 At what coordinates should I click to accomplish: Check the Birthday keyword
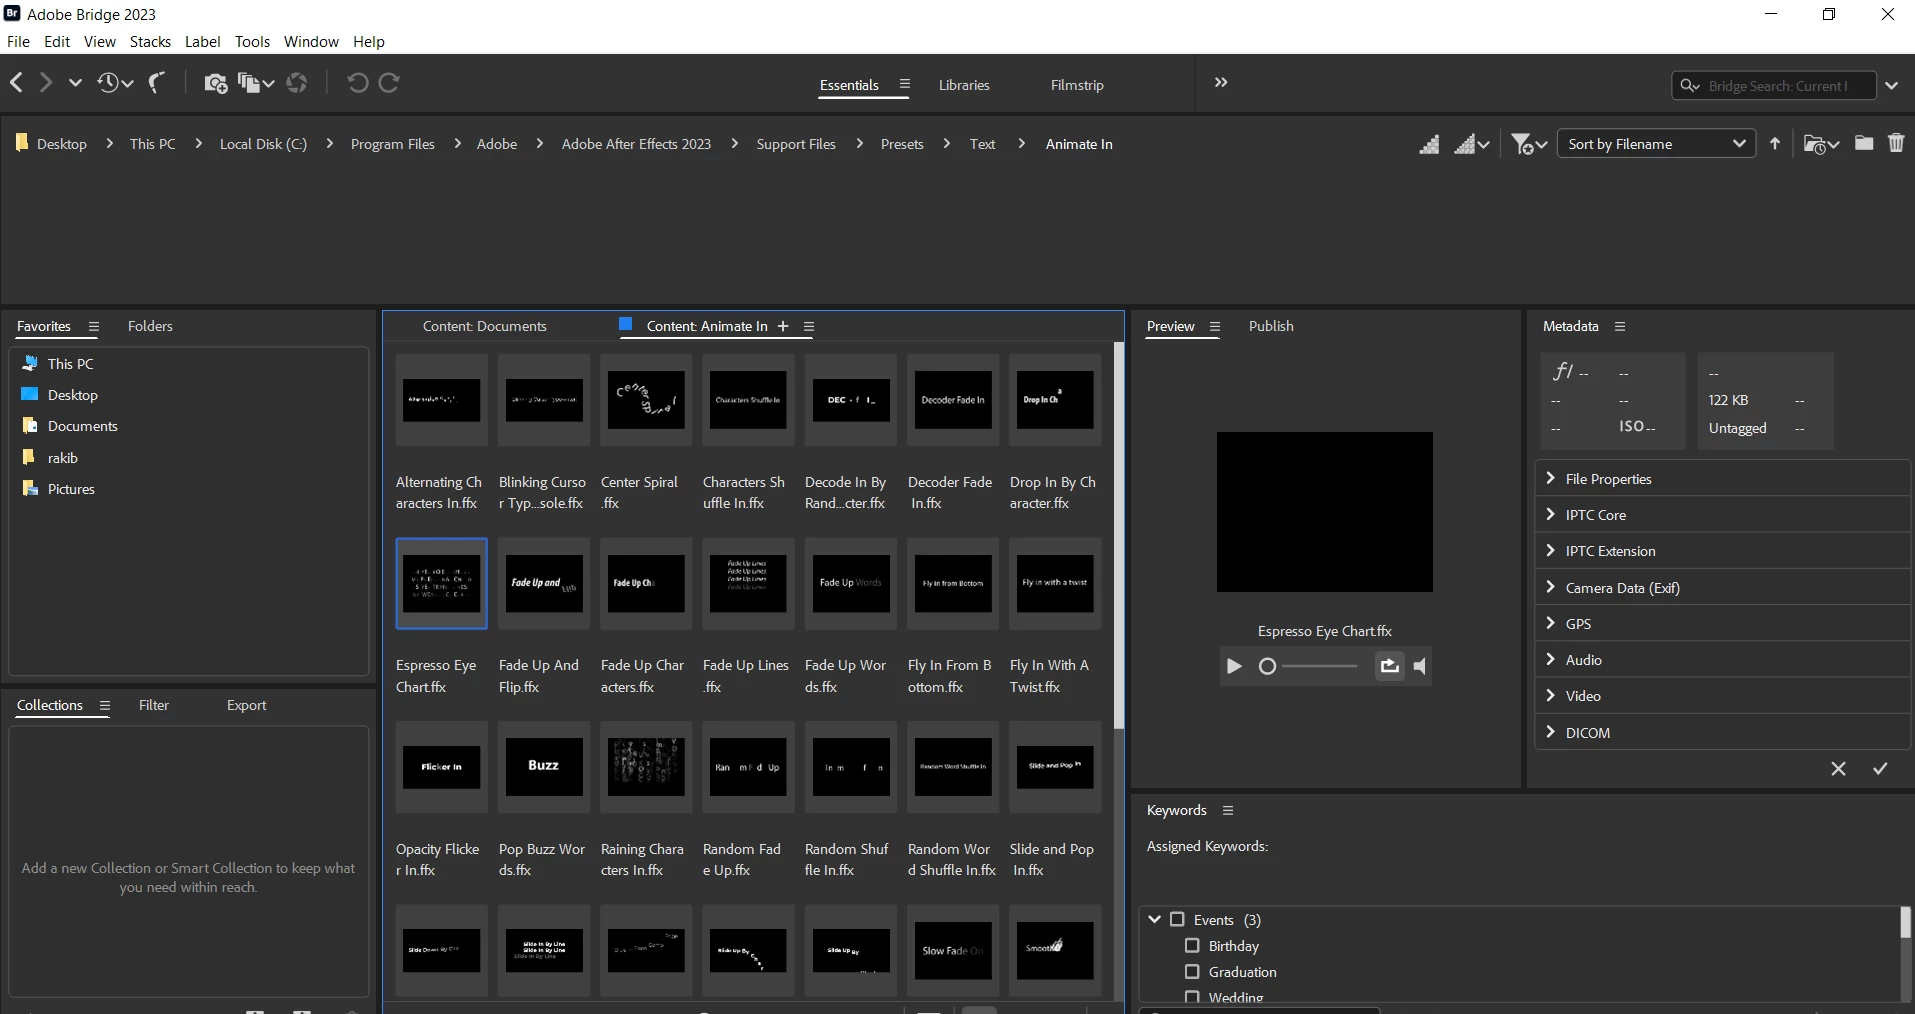tap(1192, 945)
